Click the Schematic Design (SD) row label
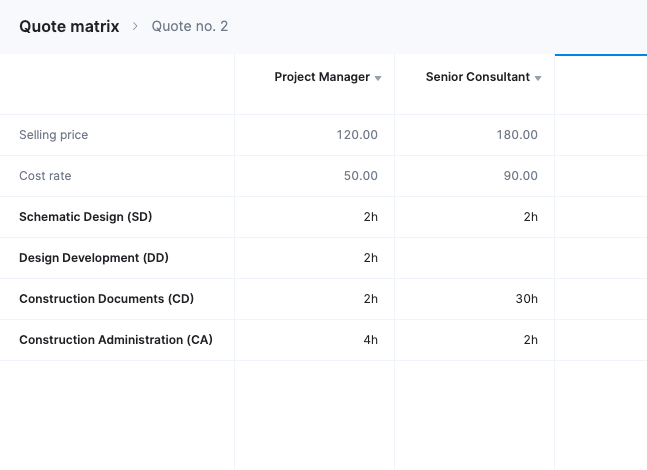 point(86,217)
